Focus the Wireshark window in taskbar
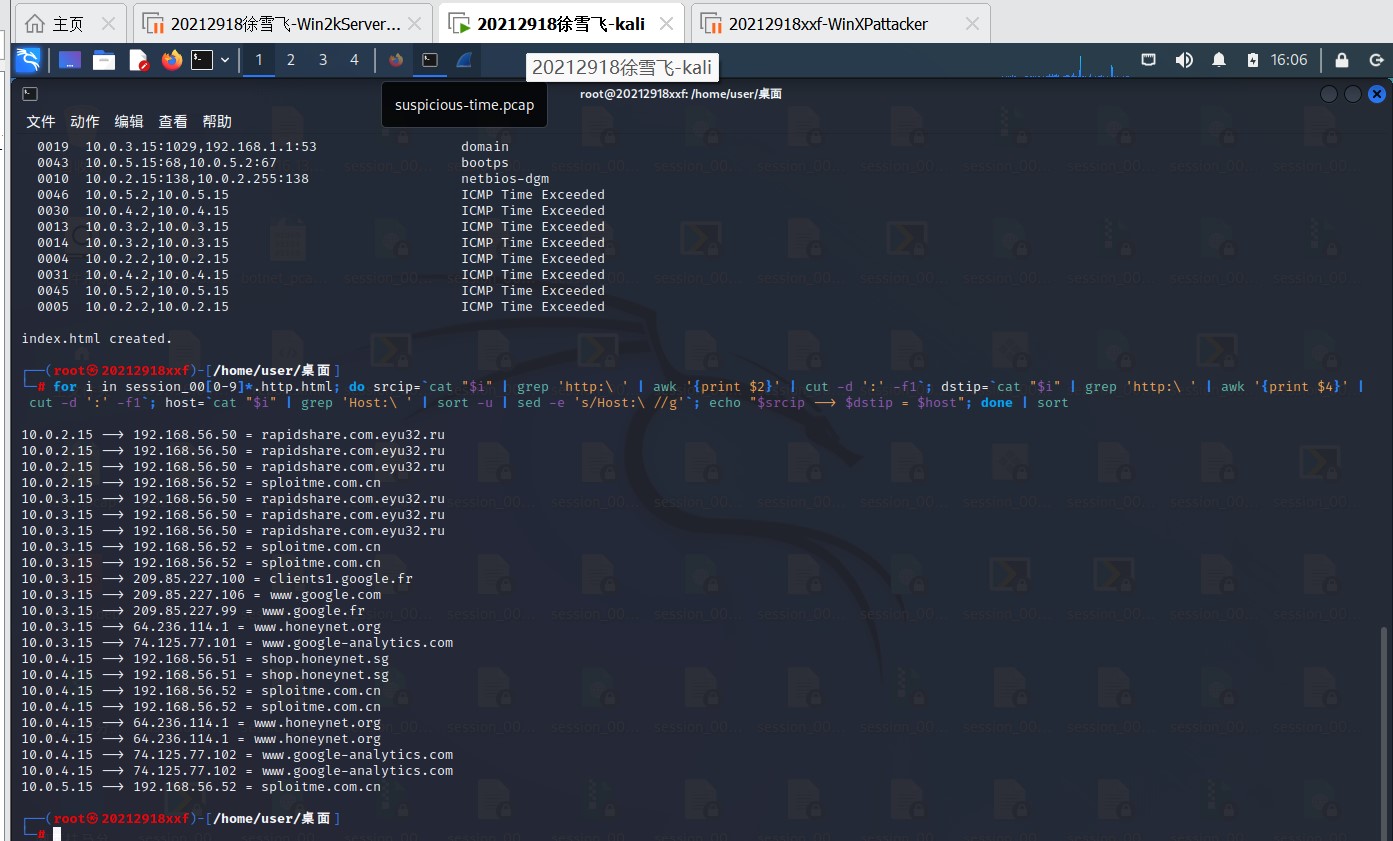Screen dimensions: 1393x841 tap(464, 60)
